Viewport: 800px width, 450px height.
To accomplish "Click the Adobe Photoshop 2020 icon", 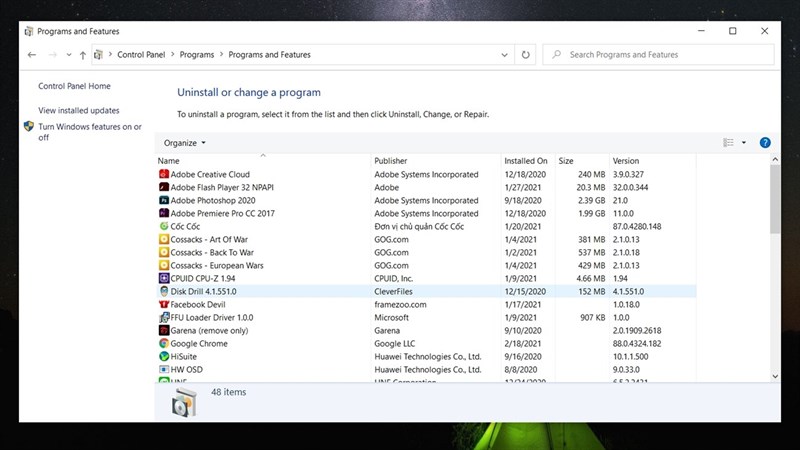I will click(x=164, y=201).
